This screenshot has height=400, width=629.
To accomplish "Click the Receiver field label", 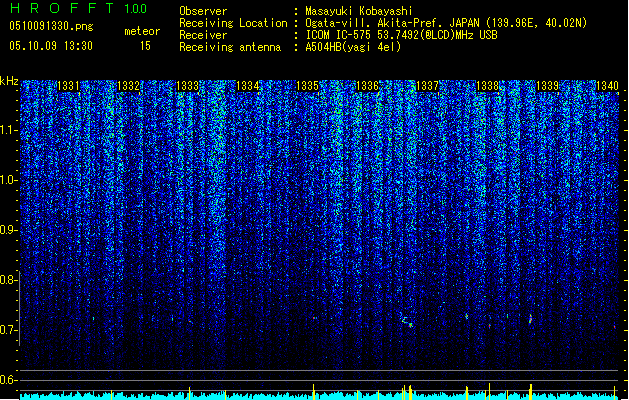I will point(203,35).
